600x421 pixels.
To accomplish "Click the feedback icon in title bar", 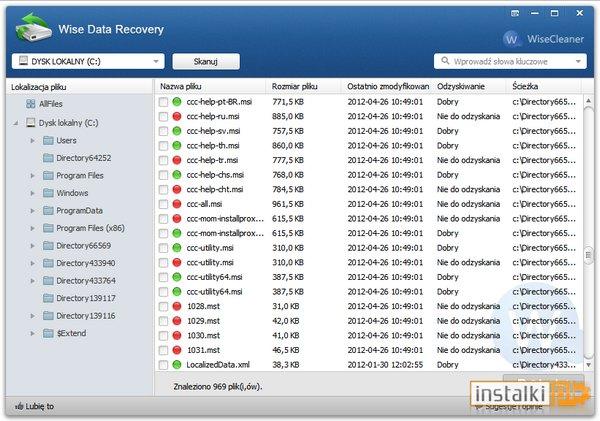I will coord(515,13).
